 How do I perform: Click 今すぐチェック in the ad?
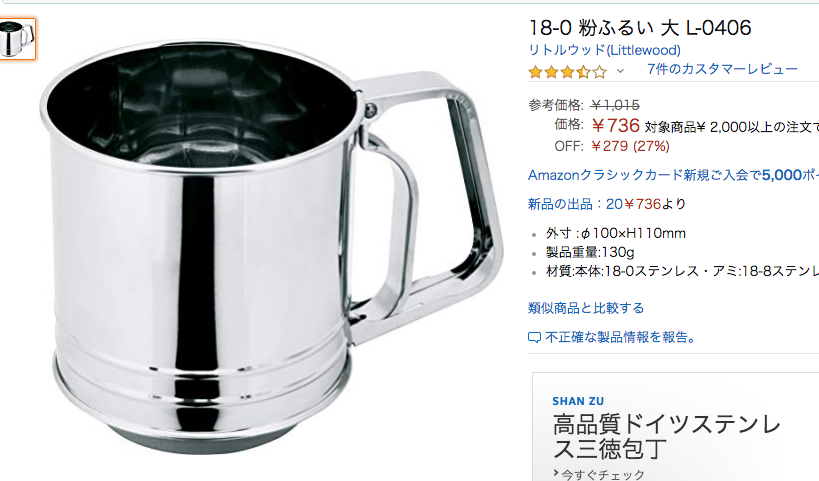tap(603, 475)
